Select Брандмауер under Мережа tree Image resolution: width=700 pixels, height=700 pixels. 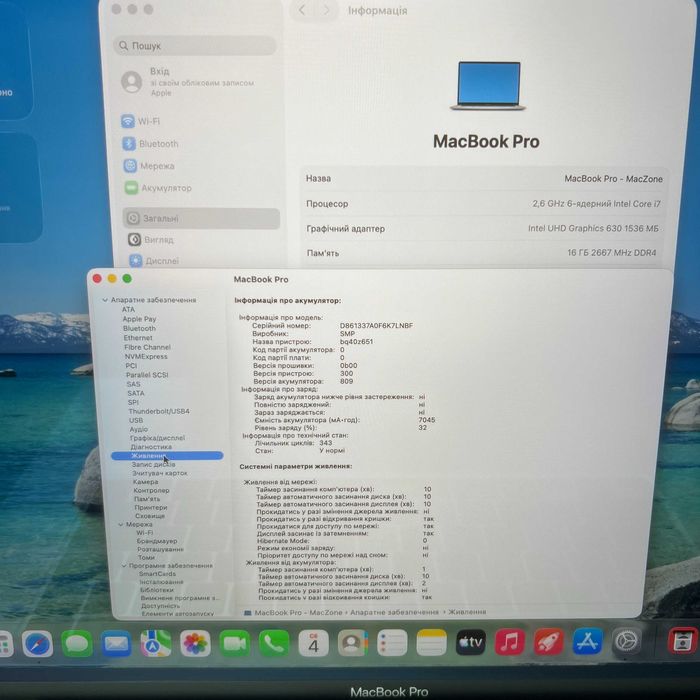tap(157, 541)
